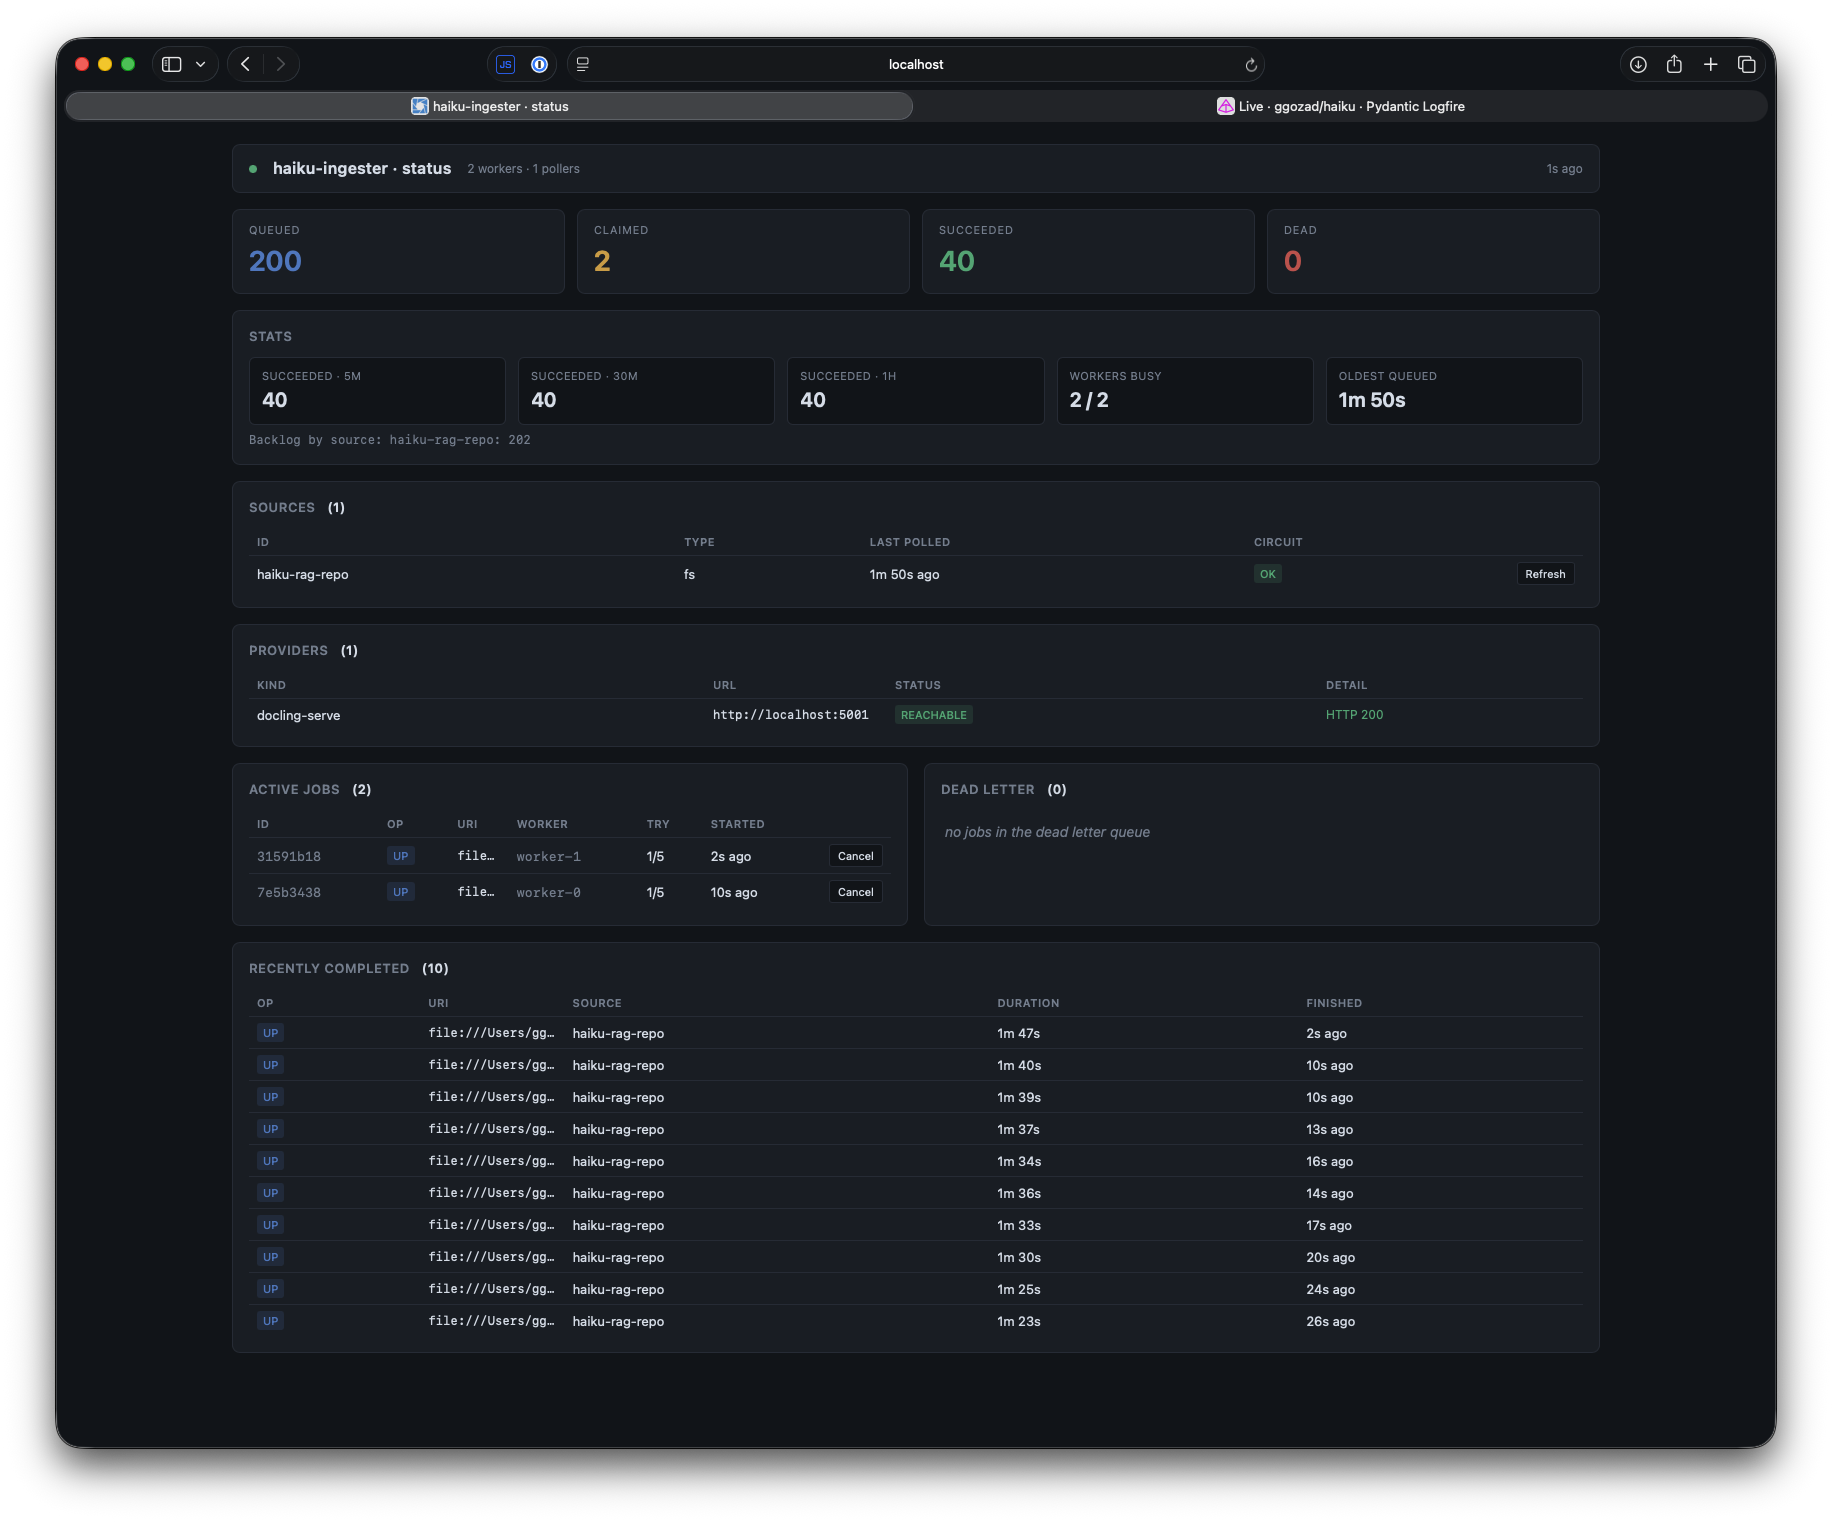The image size is (1832, 1522).
Task: Click the haiku-ingester tab favicon
Action: 420,106
